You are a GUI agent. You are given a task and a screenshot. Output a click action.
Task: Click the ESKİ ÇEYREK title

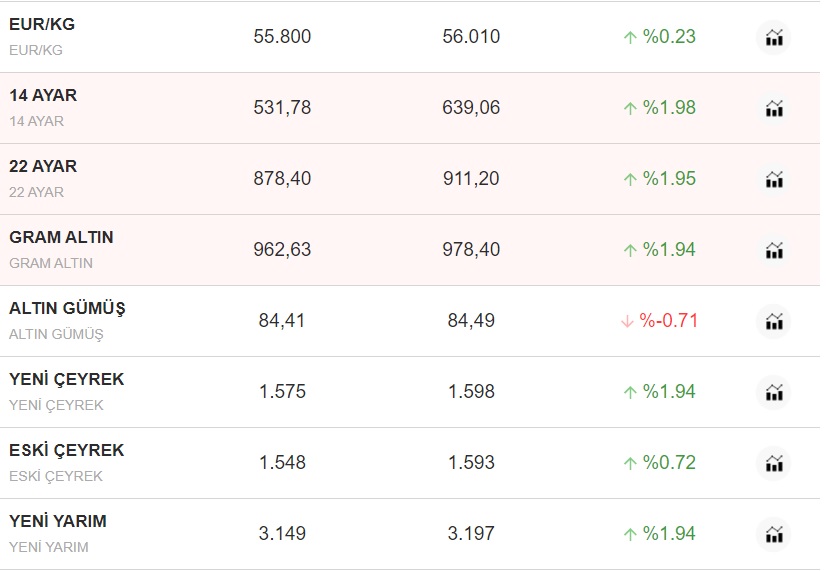tap(66, 450)
